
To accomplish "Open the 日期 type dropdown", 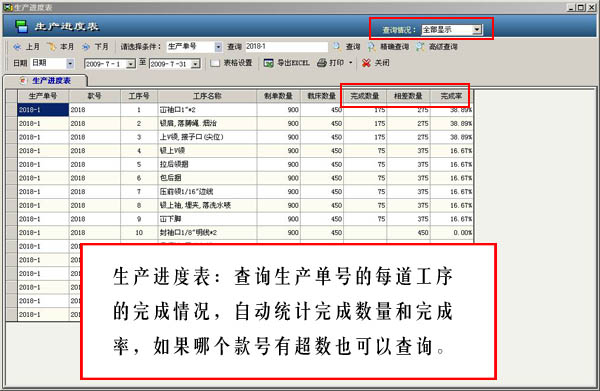I will [x=70, y=64].
